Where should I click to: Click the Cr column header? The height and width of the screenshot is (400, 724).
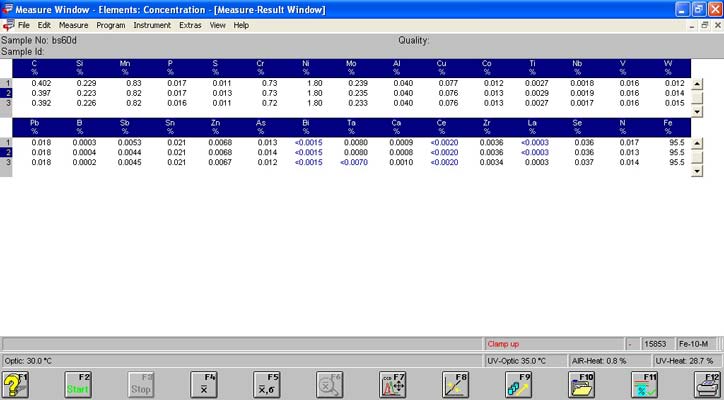click(260, 67)
